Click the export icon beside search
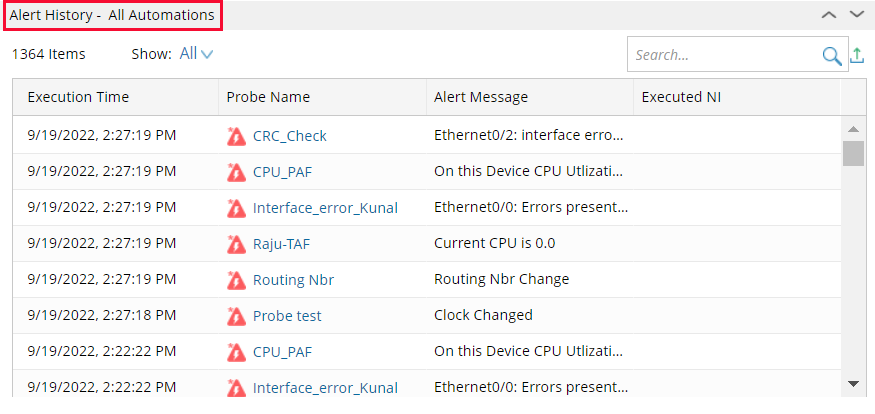This screenshot has width=875, height=414. click(x=857, y=56)
